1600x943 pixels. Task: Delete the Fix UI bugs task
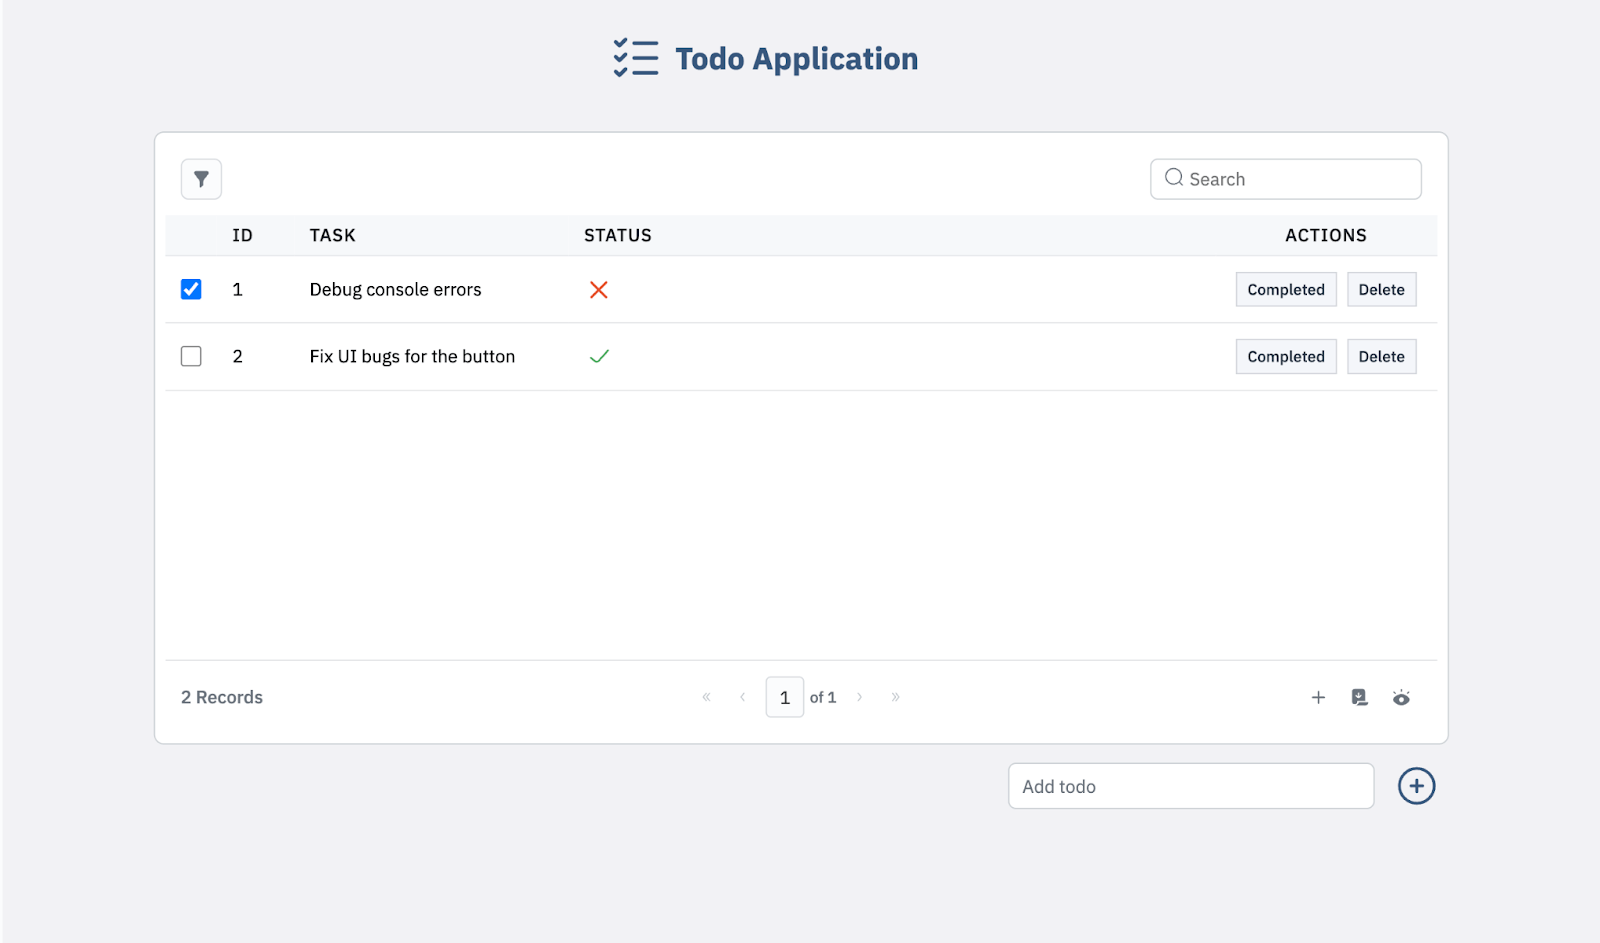coord(1381,356)
